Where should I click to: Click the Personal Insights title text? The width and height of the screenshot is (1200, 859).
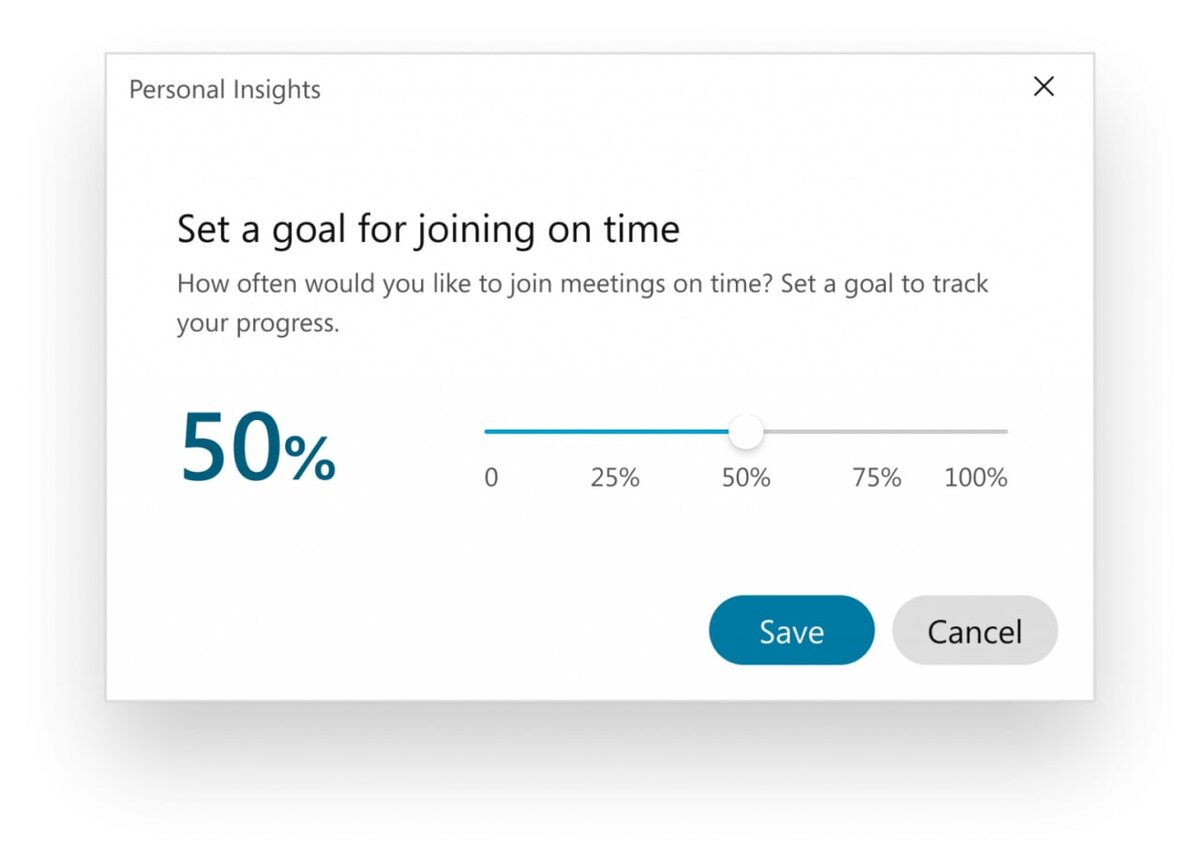pyautogui.click(x=225, y=89)
